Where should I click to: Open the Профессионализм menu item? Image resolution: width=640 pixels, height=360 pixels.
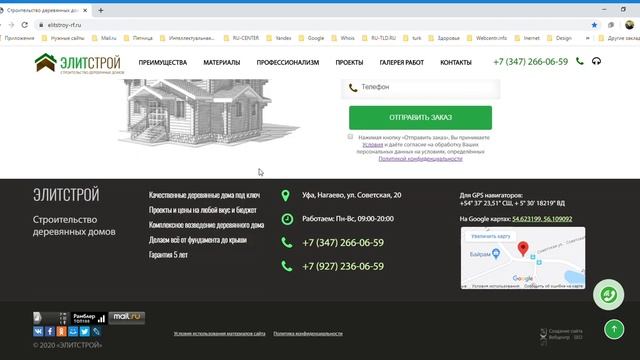(x=288, y=62)
